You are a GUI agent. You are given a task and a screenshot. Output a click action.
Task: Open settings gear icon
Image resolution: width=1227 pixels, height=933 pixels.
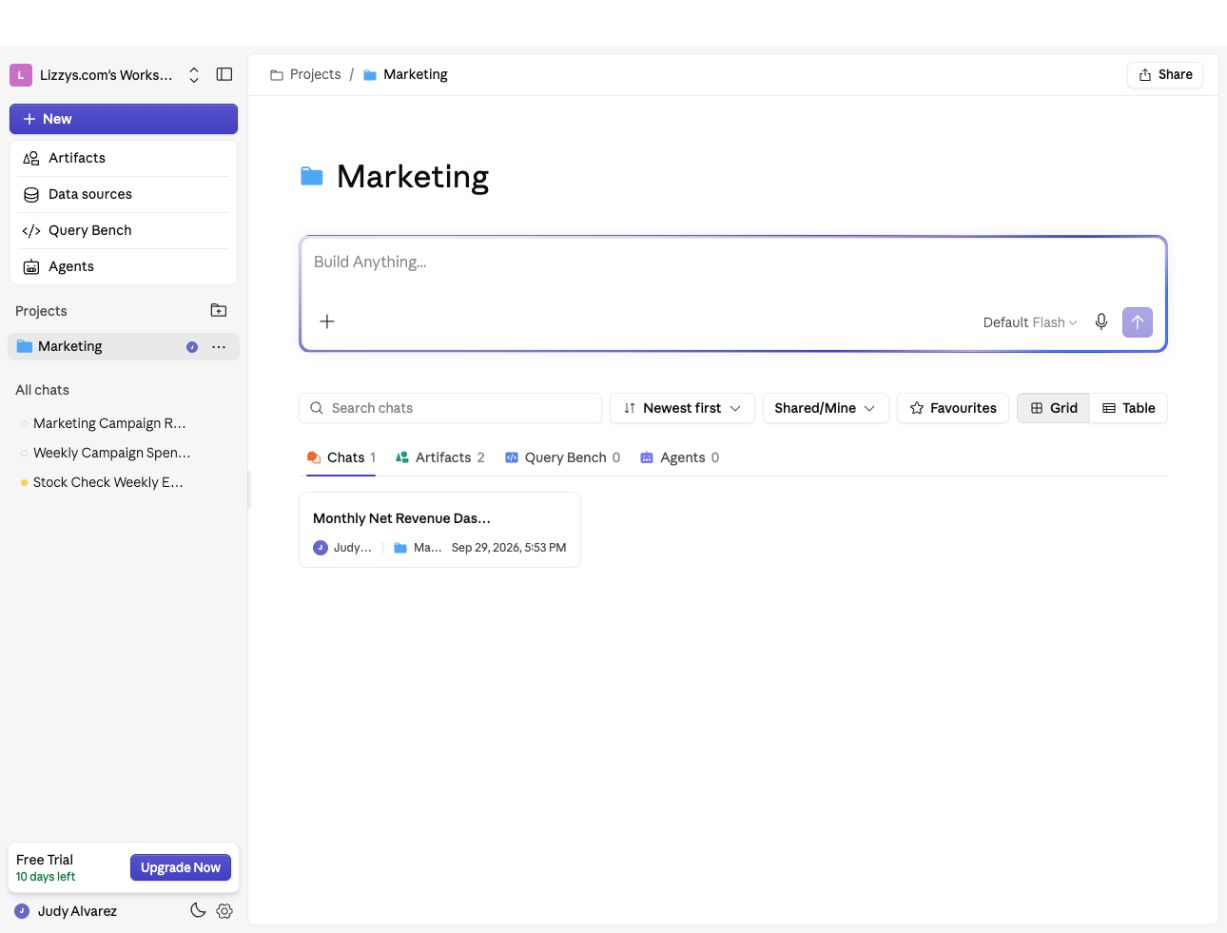coord(224,911)
